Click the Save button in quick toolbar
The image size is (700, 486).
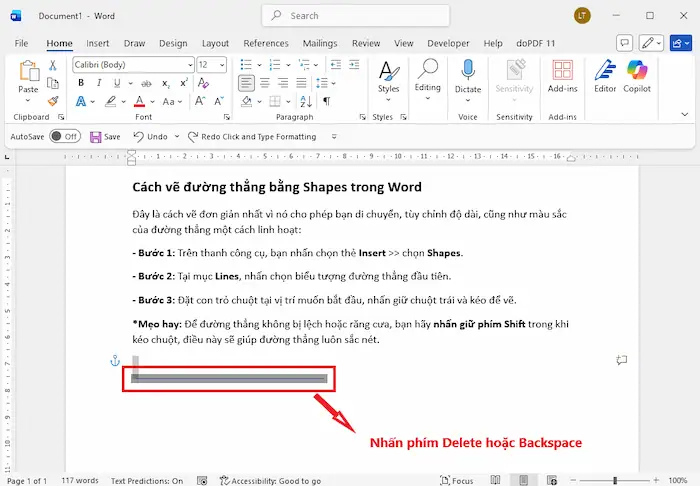click(104, 136)
